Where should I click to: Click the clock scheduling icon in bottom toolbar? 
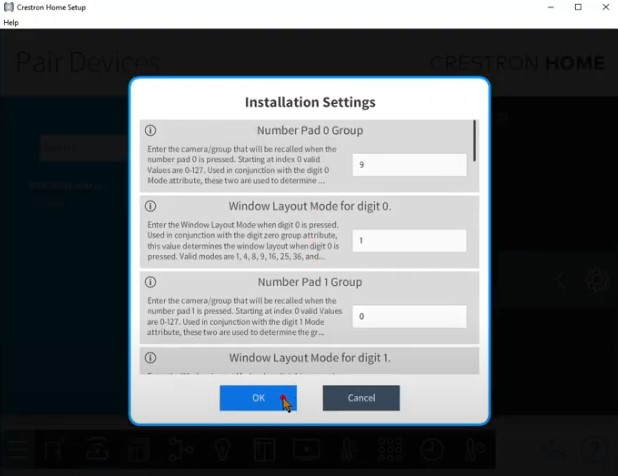(x=432, y=449)
